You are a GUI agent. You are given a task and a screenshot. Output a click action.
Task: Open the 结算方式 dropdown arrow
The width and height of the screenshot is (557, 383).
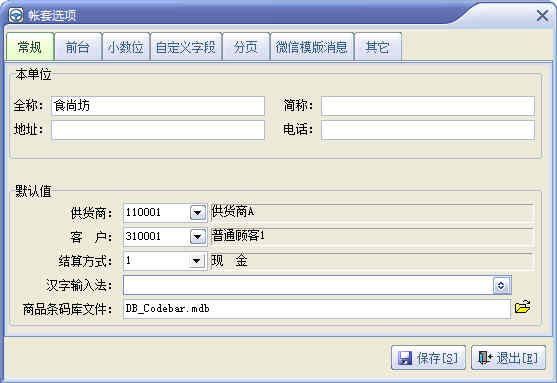[196, 261]
